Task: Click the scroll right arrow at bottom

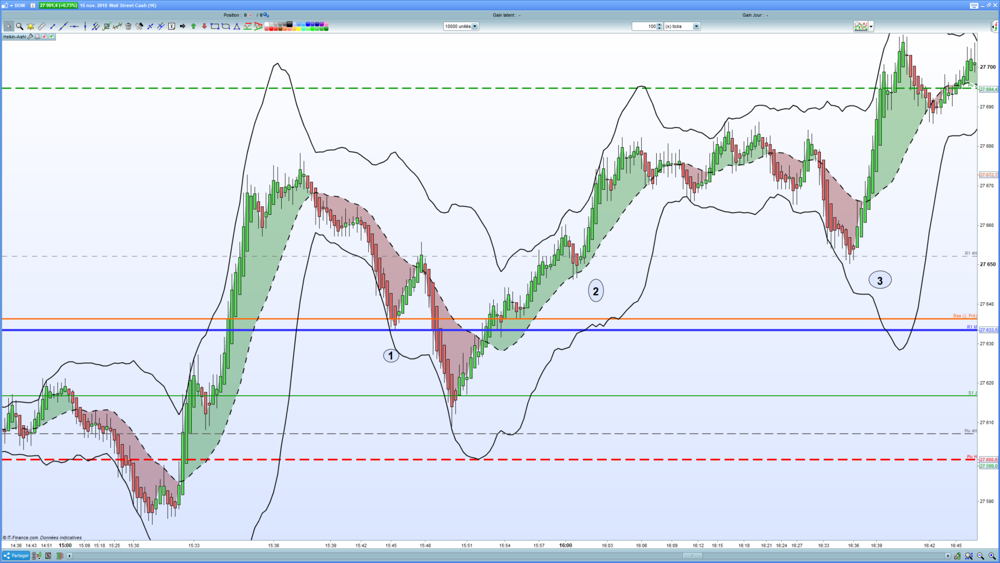Action: (x=947, y=556)
